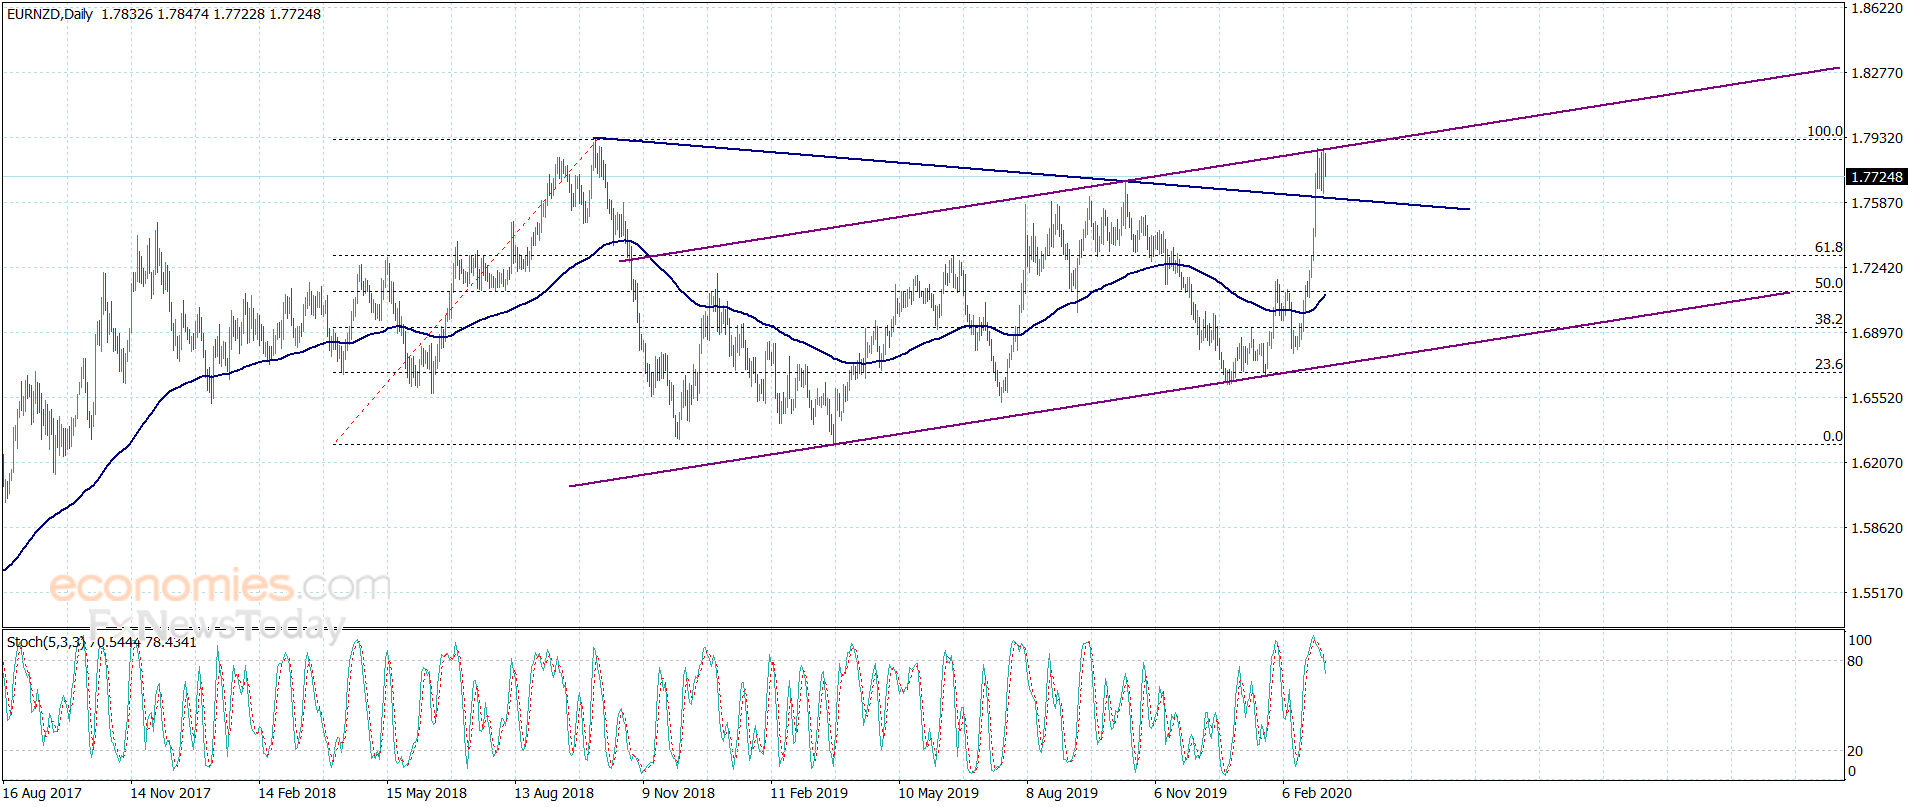Viewport: 1916px width, 807px height.
Task: Click the stochastic 80 level label
Action: click(1855, 661)
